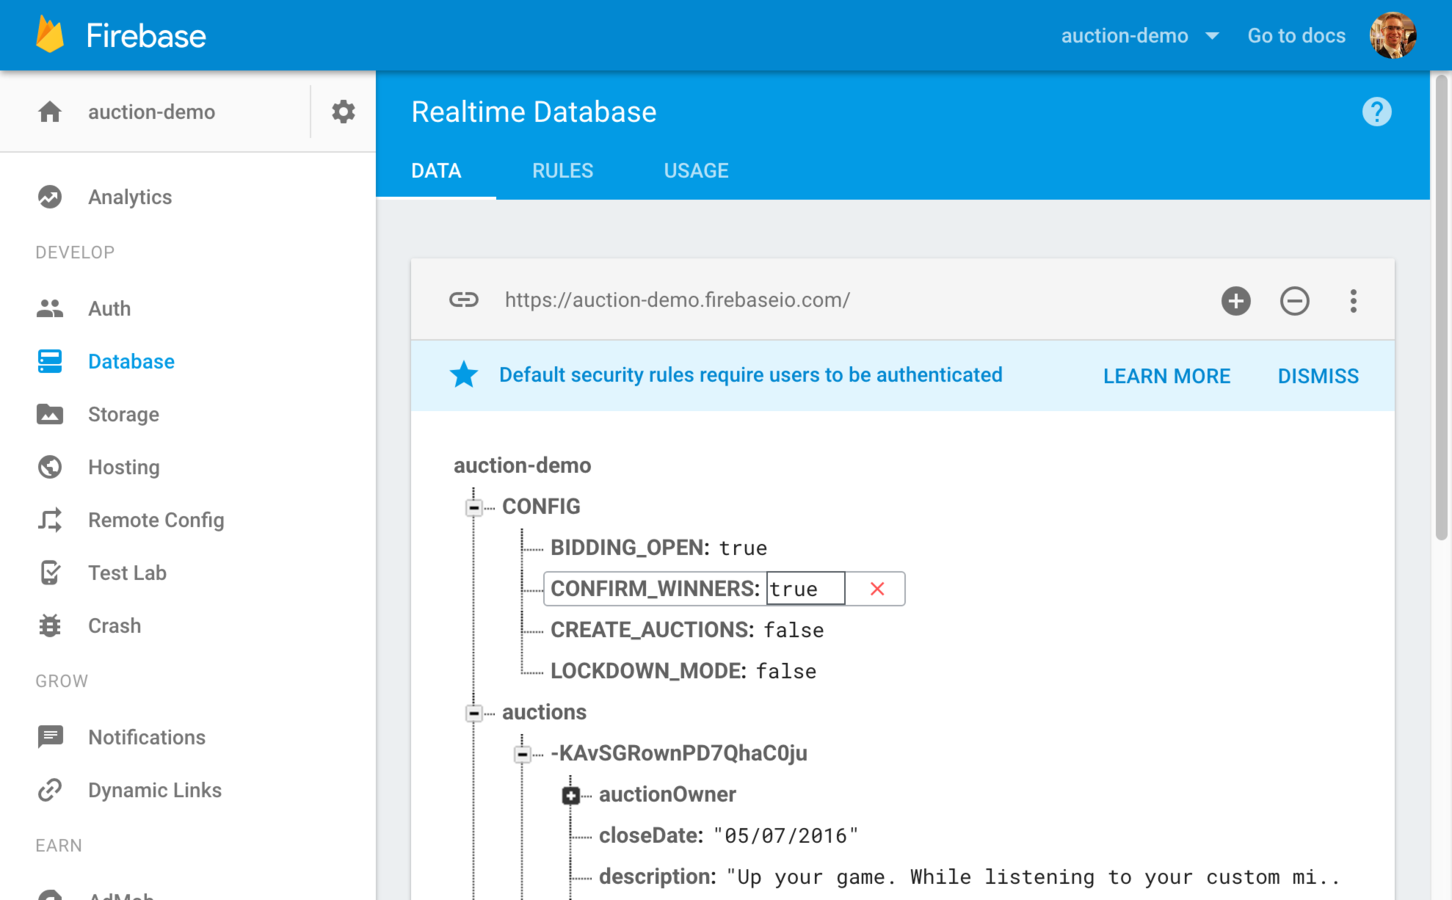Screen dimensions: 1452x900
Task: Open the three-dot overflow menu
Action: (1353, 301)
